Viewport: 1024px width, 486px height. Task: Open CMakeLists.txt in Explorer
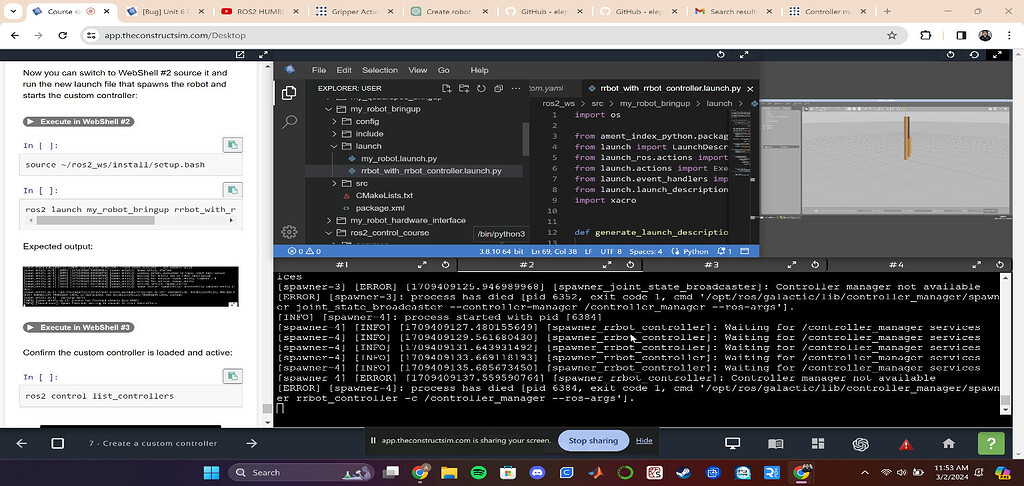tap(383, 195)
